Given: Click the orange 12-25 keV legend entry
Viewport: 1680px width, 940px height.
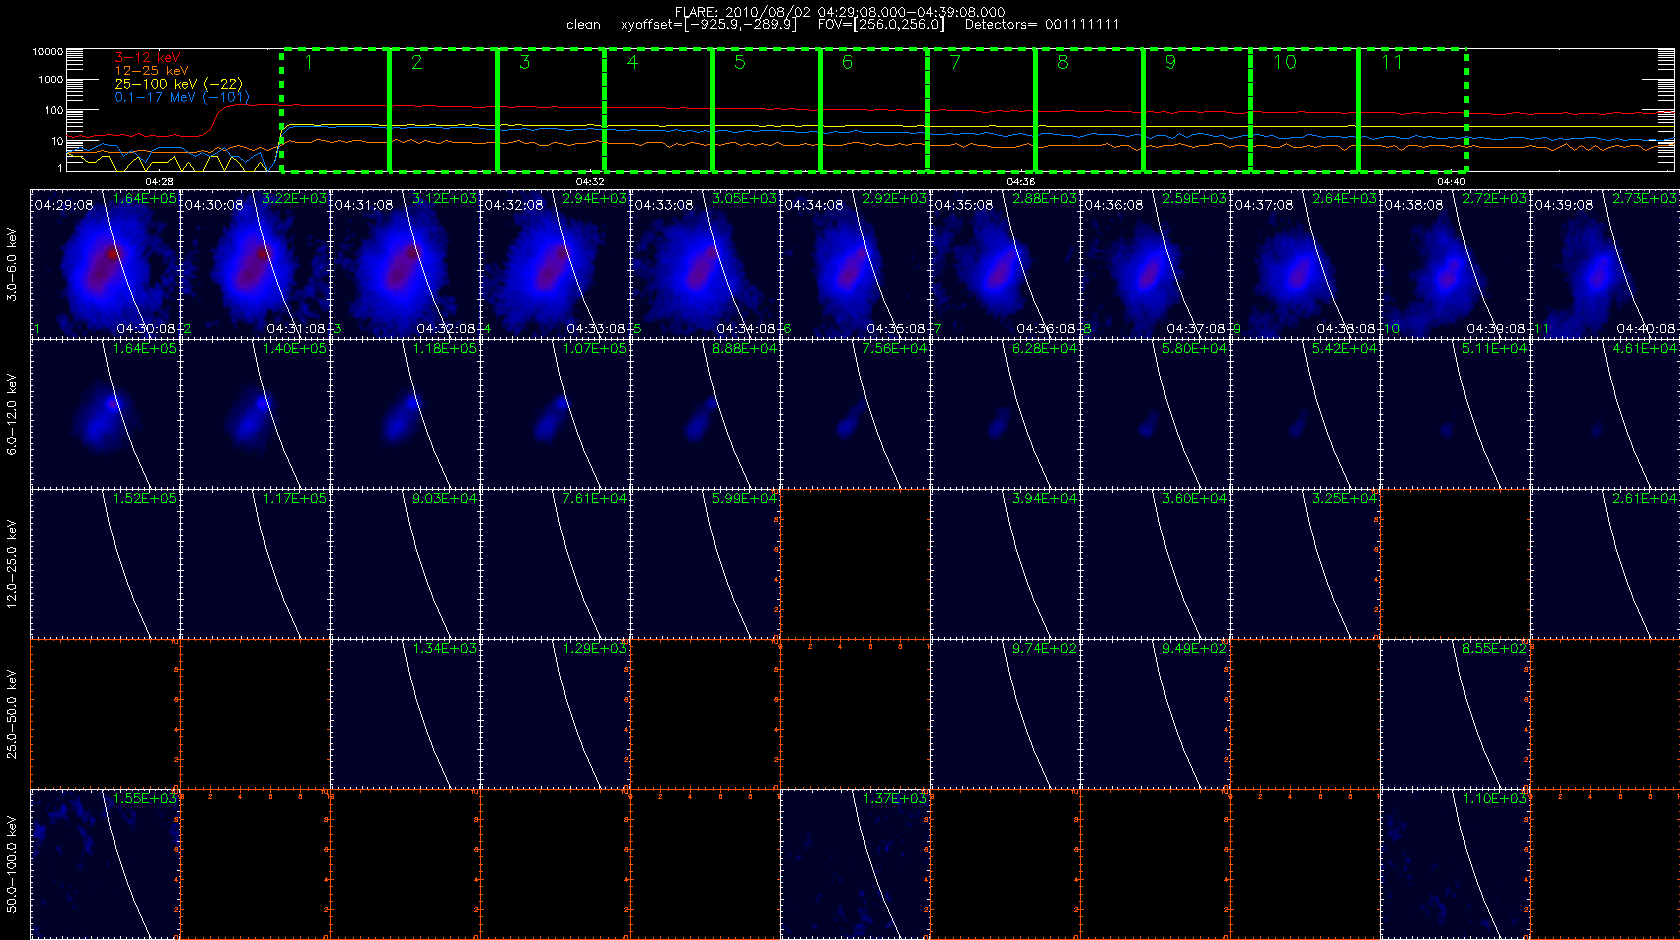Looking at the screenshot, I should (151, 71).
